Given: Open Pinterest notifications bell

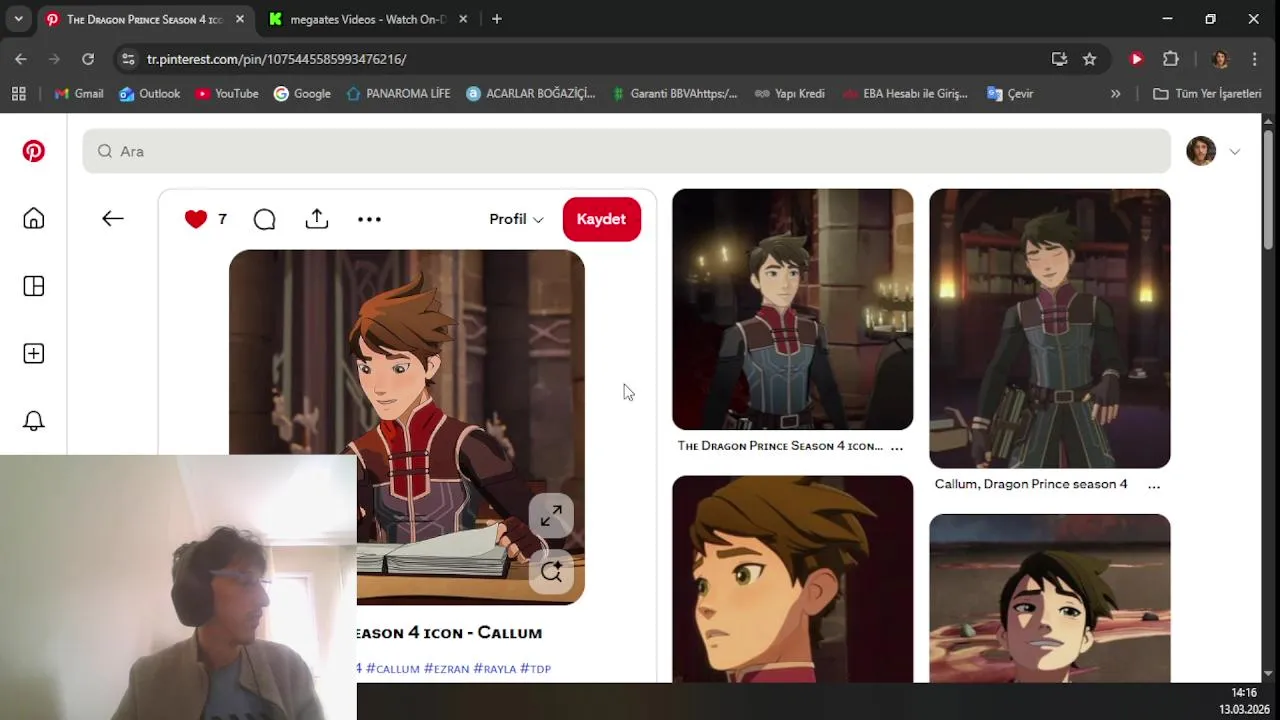Looking at the screenshot, I should 34,421.
